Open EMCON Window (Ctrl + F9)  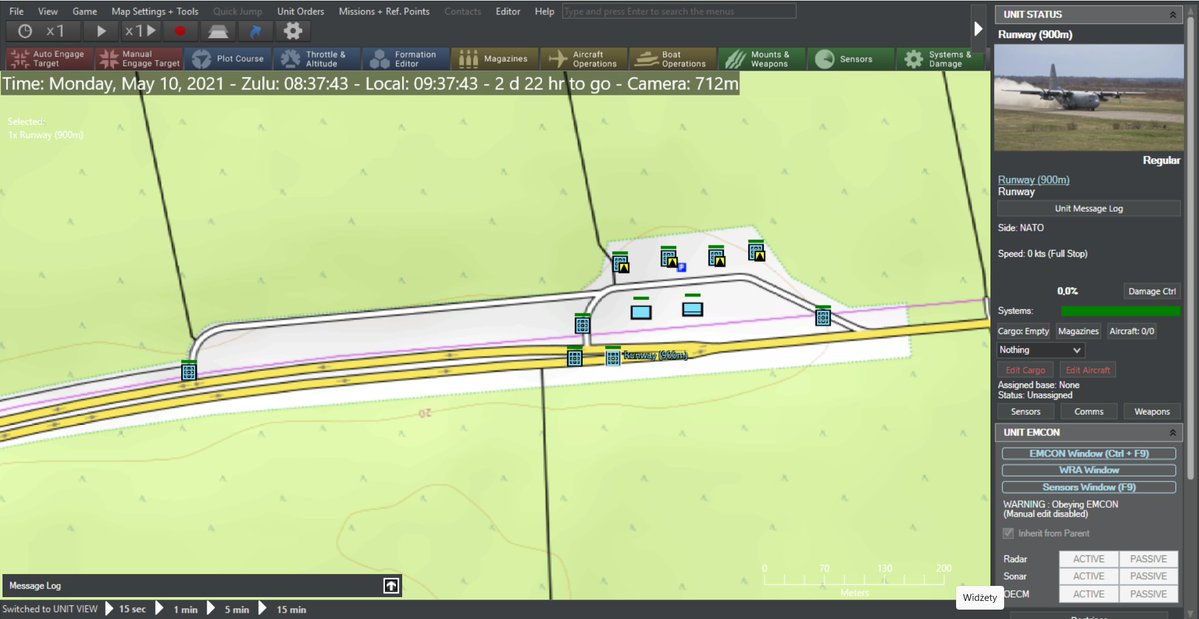[x=1089, y=453]
